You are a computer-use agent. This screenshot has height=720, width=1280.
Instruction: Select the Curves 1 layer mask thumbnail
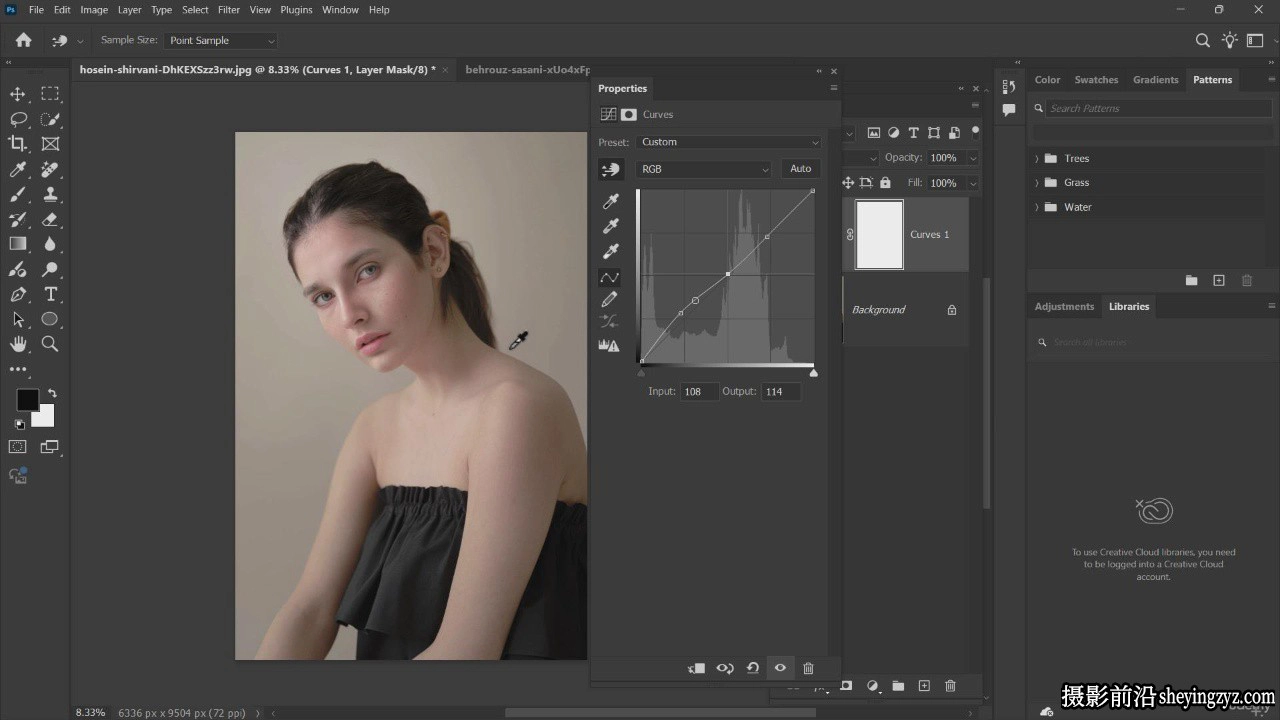coord(879,235)
